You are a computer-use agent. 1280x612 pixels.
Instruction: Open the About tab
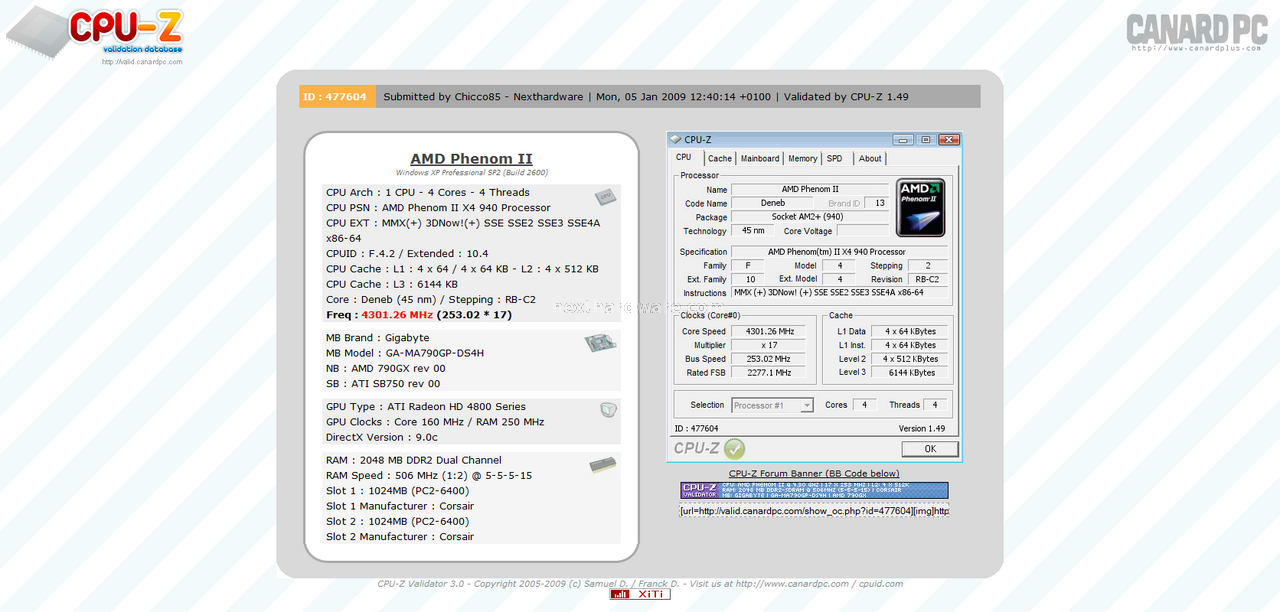(x=870, y=158)
